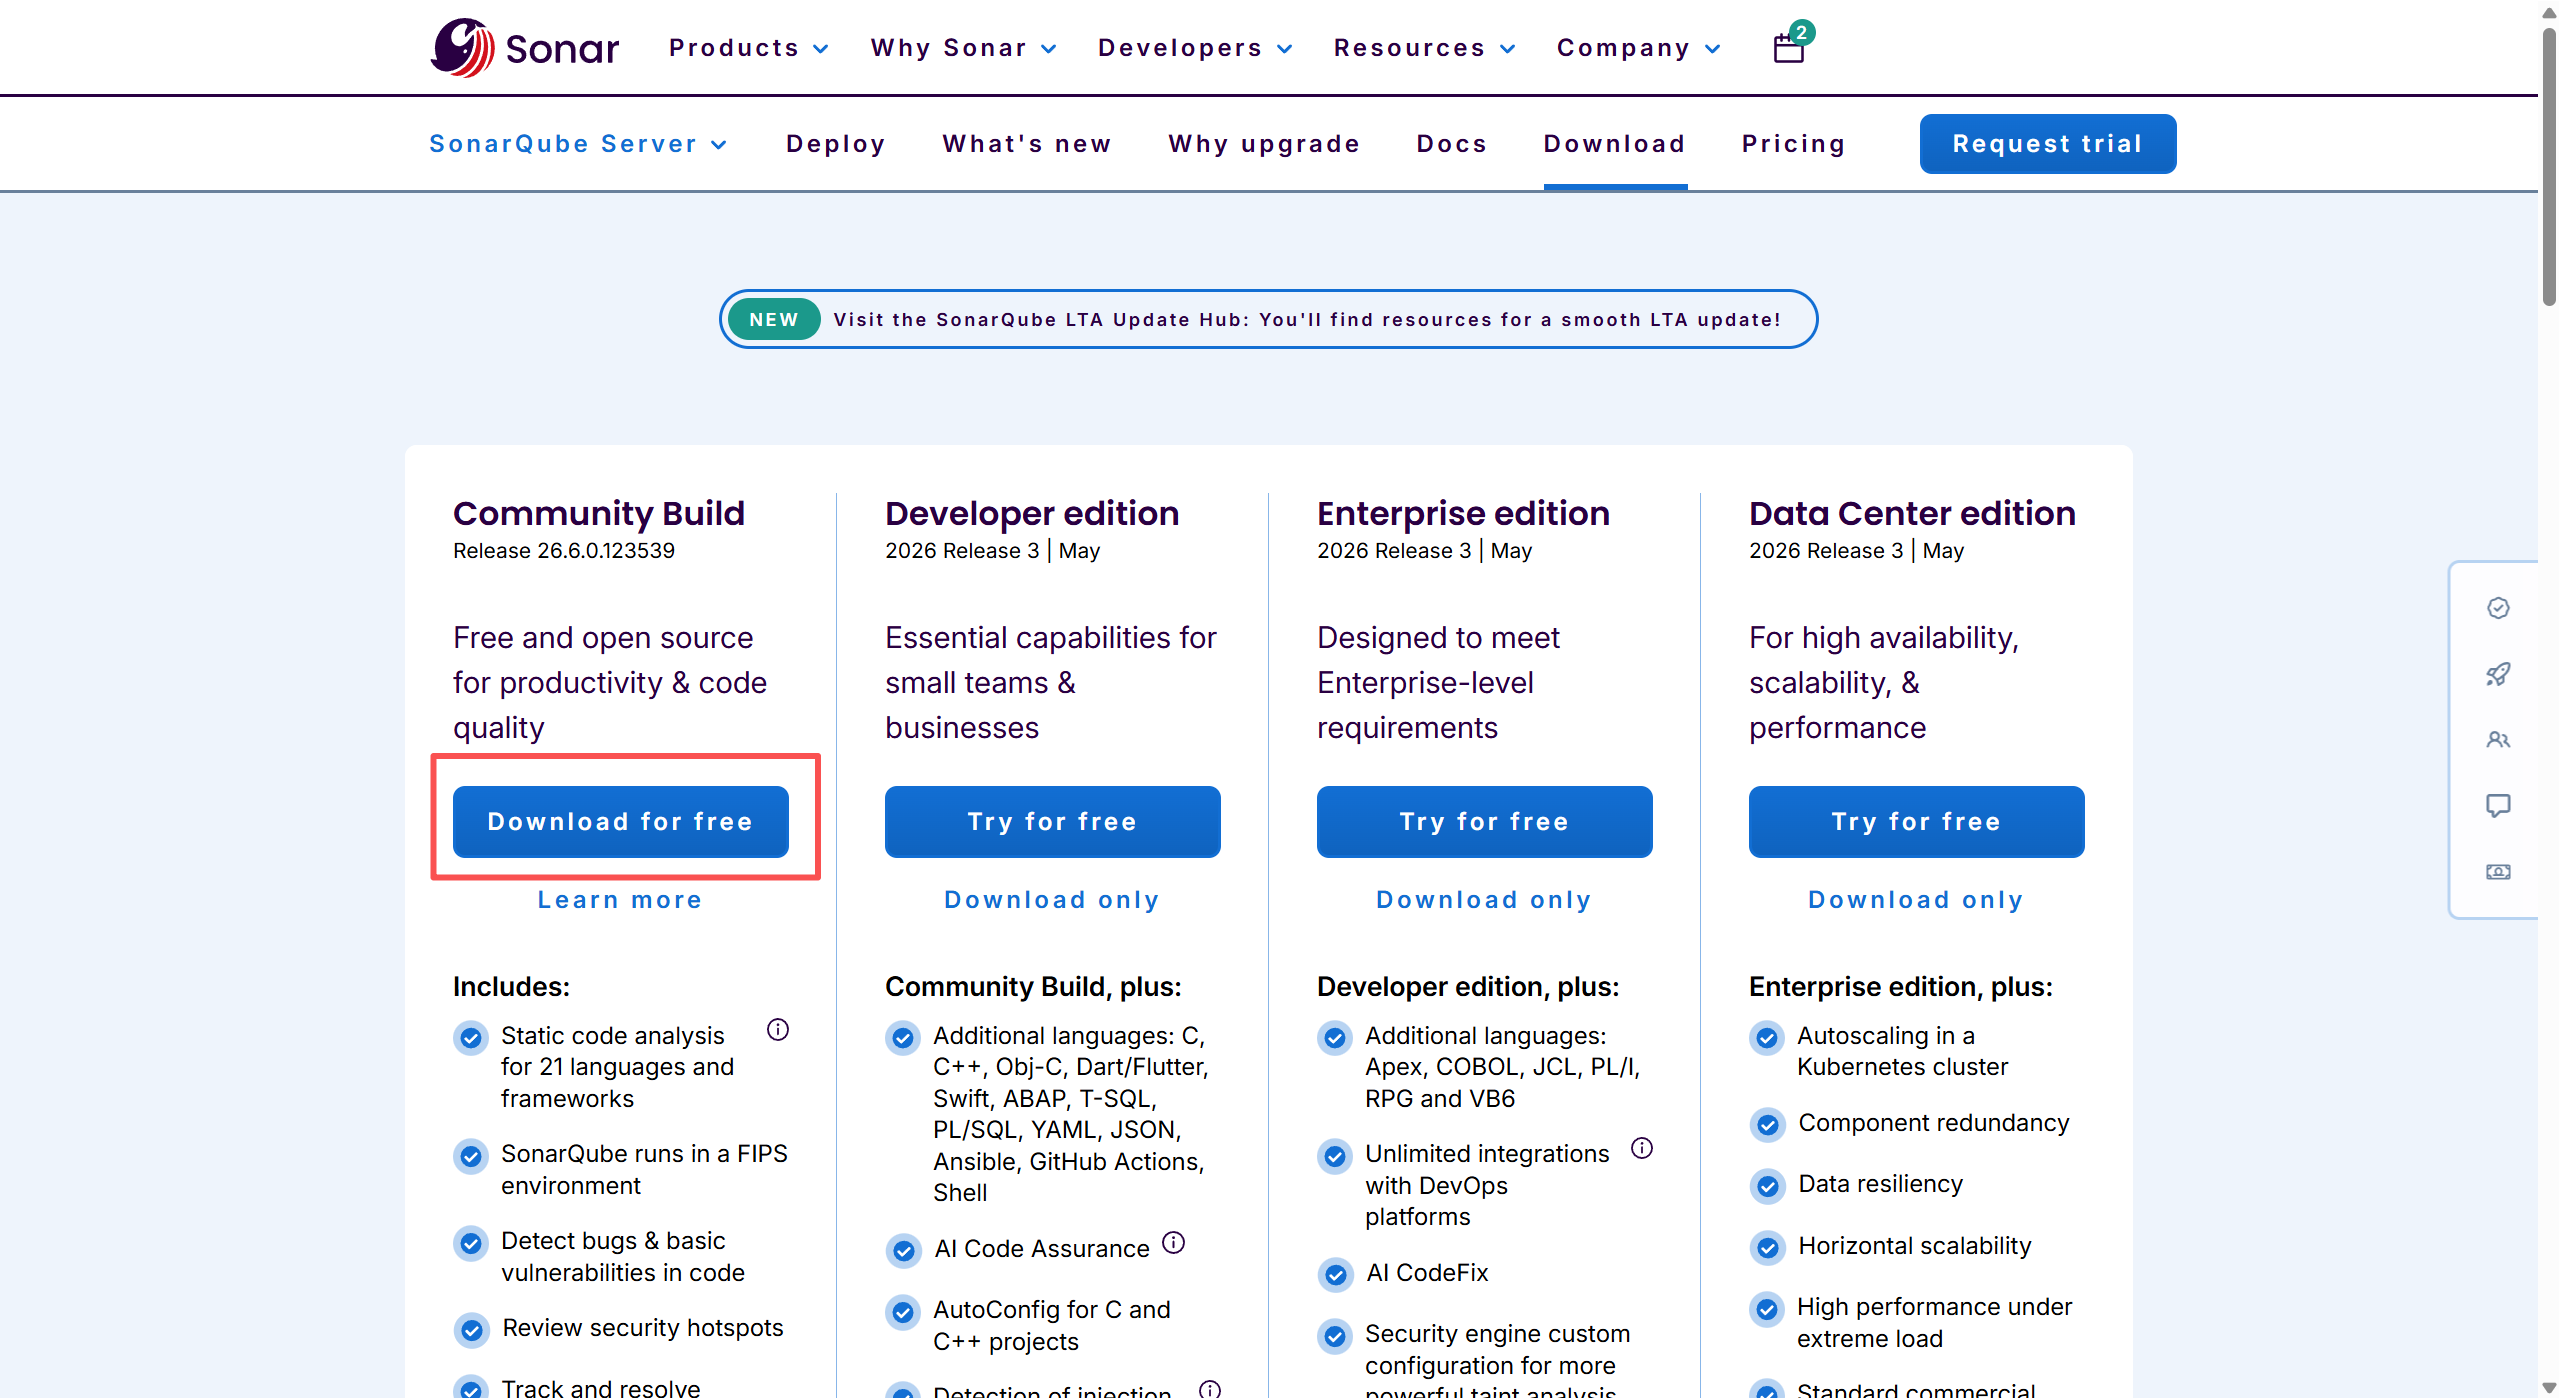Go to the What's new tab

click(1027, 144)
